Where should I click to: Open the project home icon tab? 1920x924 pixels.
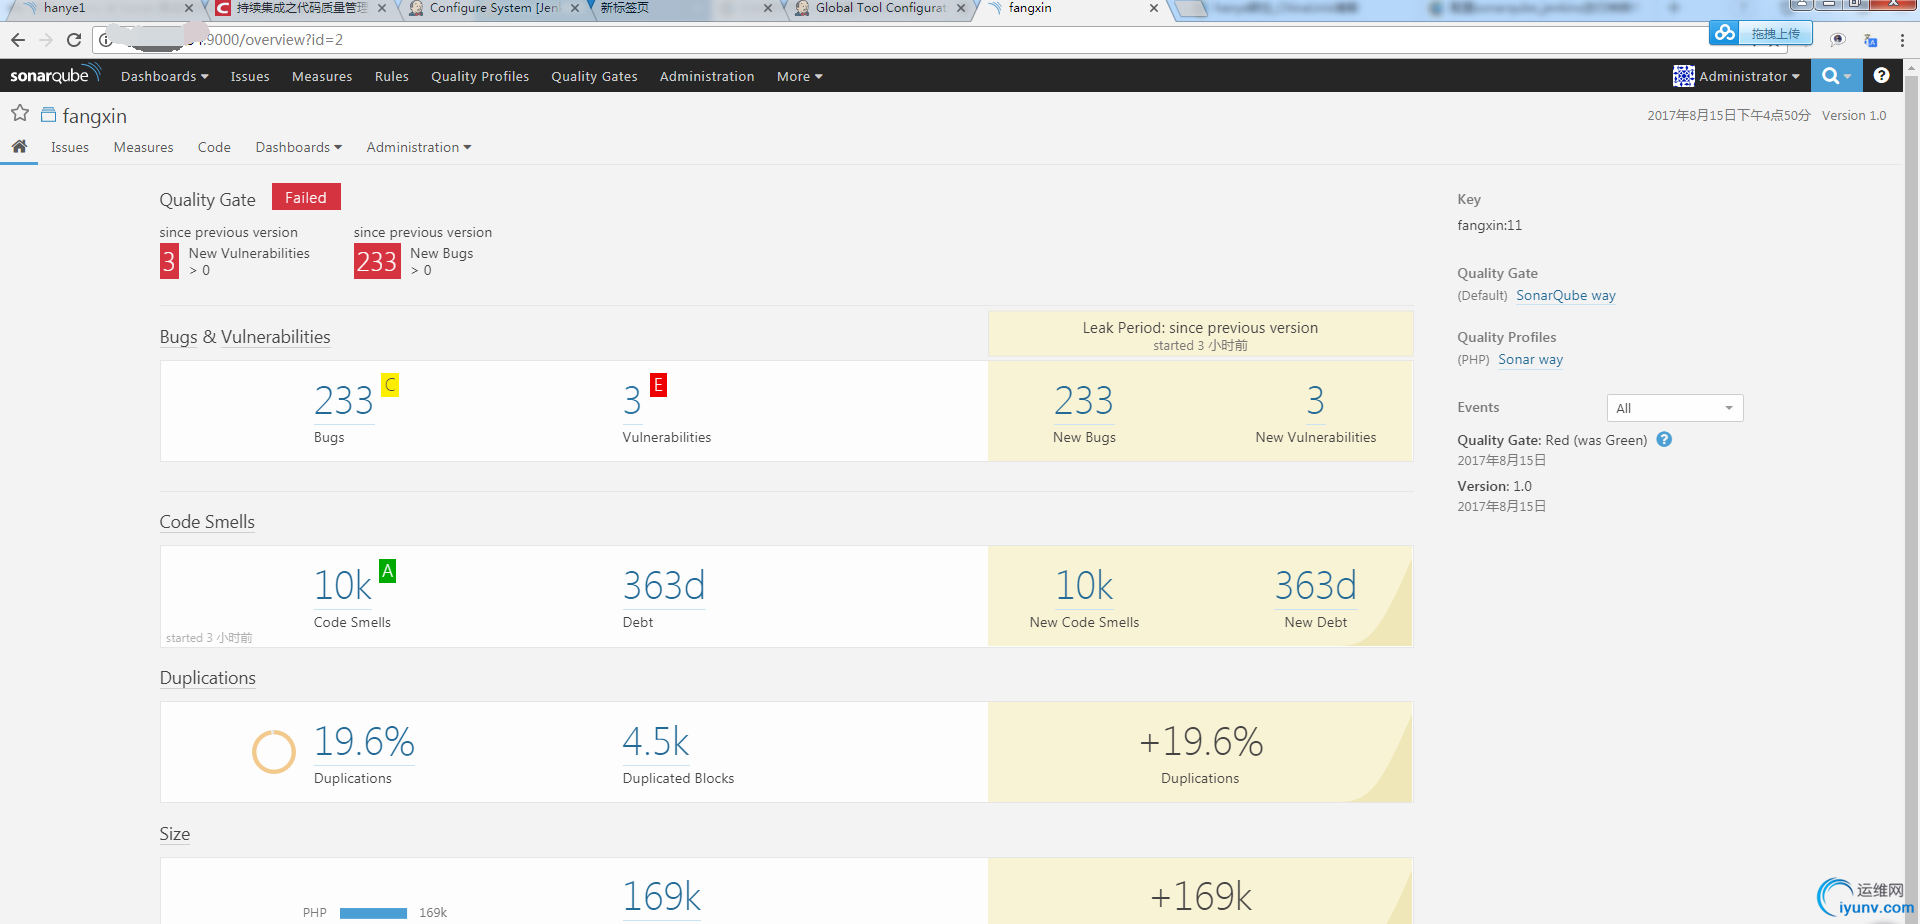[x=19, y=147]
